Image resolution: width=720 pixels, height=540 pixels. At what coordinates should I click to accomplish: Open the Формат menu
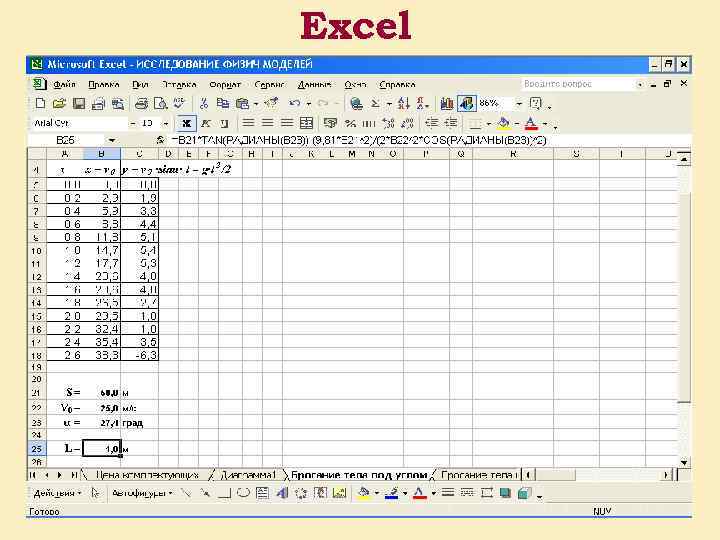click(x=225, y=84)
